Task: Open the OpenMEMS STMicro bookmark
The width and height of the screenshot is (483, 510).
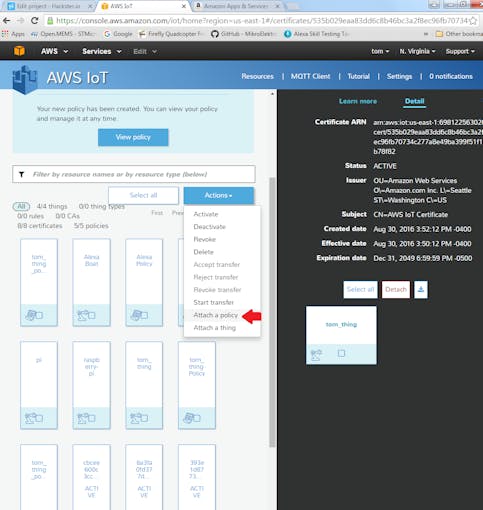Action: tap(63, 34)
